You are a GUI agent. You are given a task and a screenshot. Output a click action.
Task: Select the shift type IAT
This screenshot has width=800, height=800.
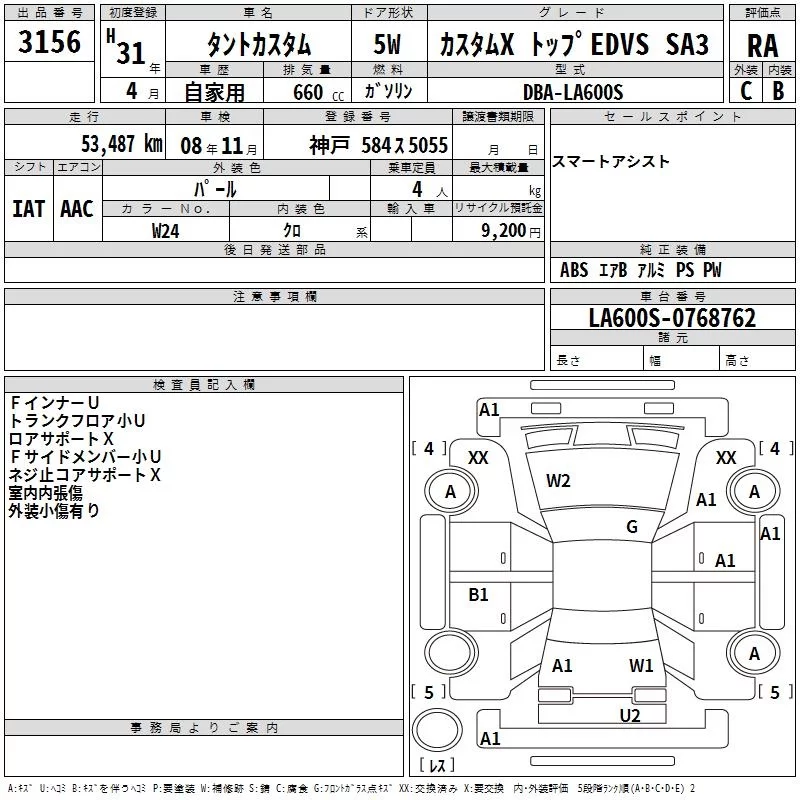pos(29,209)
